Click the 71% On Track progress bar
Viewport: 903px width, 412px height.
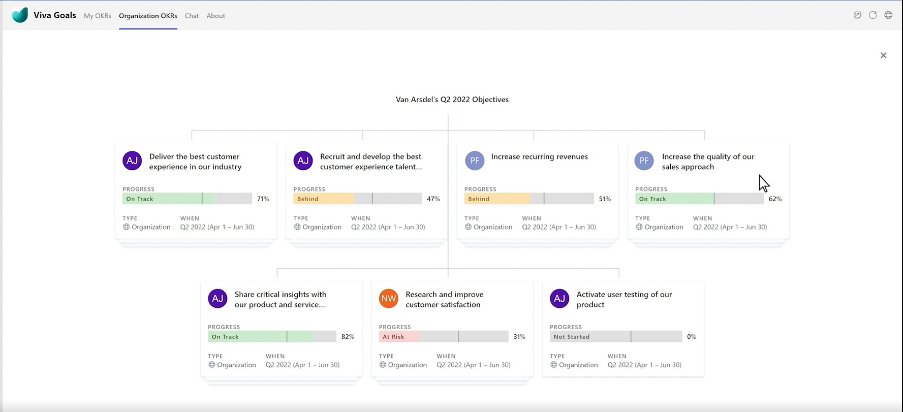click(187, 199)
